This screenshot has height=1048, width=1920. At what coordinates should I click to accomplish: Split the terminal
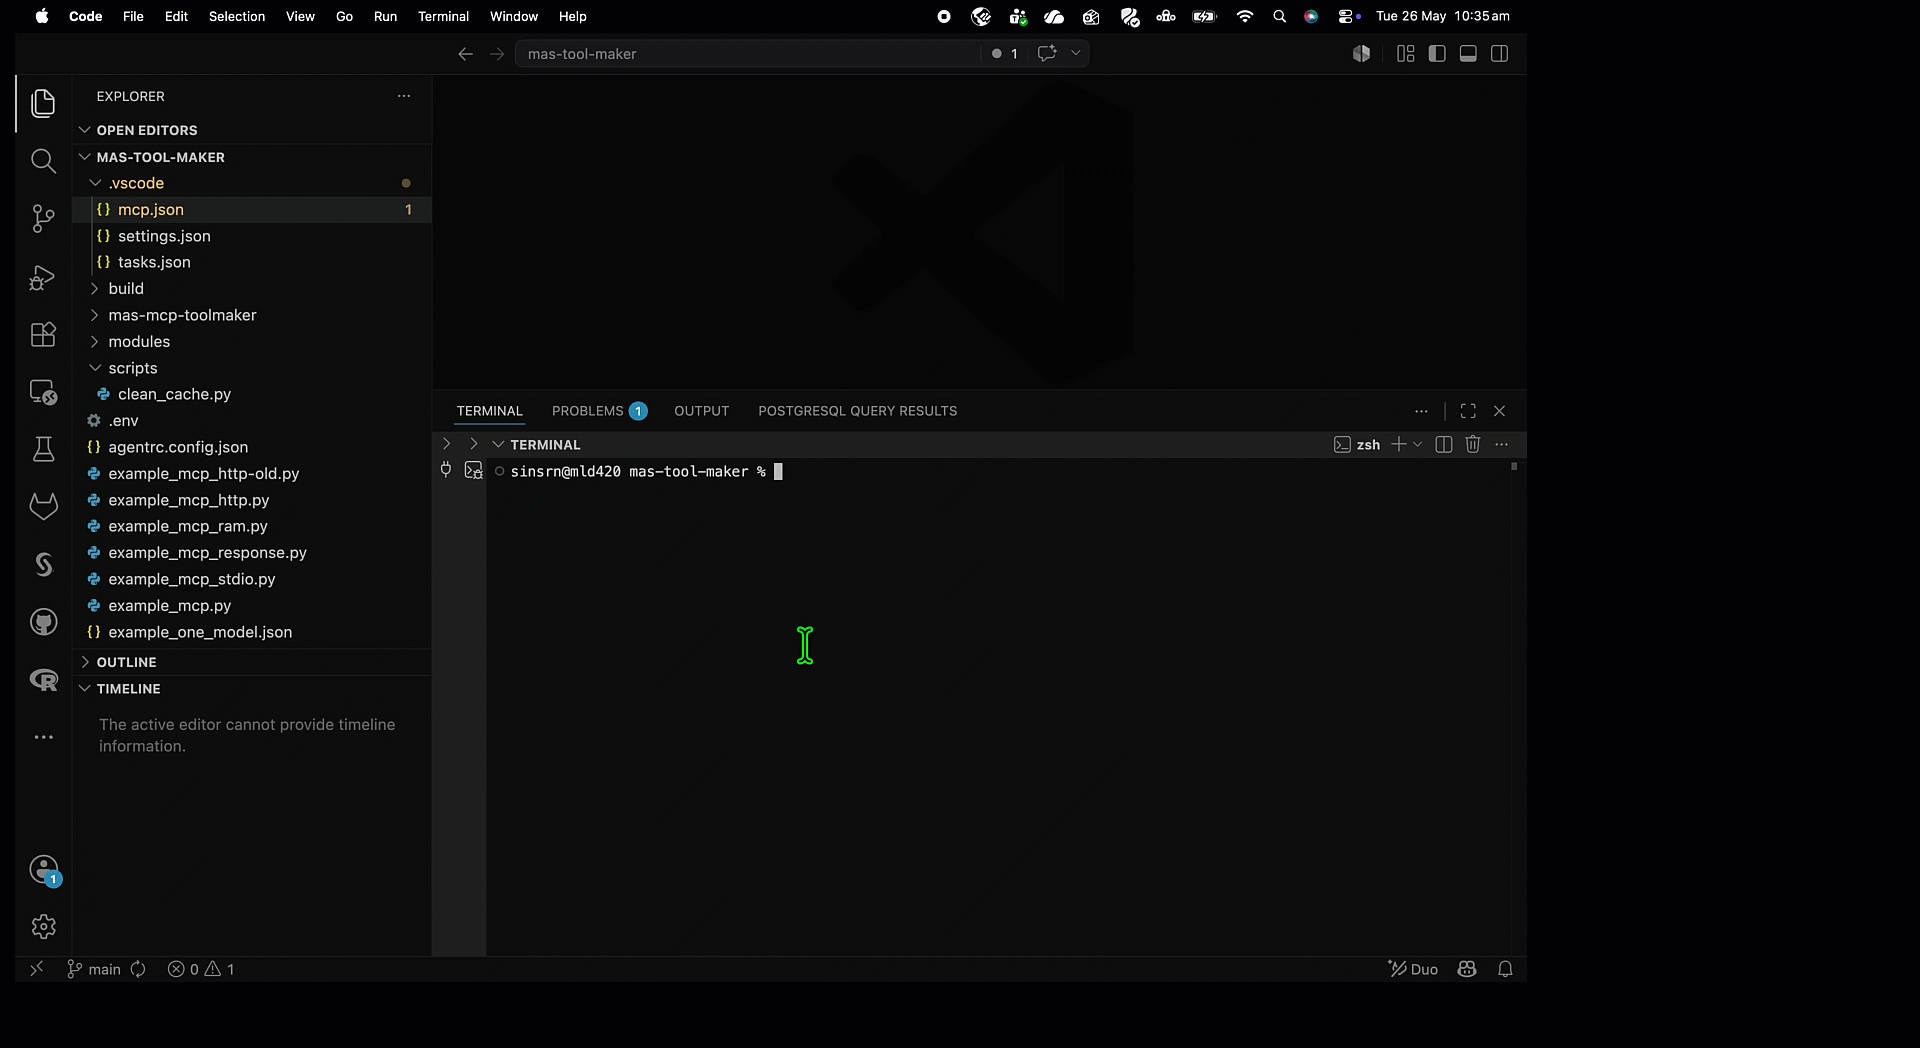(1443, 445)
